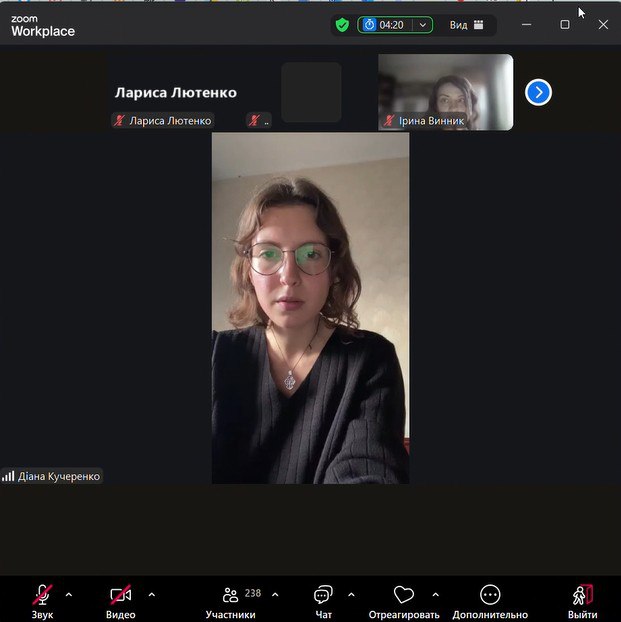Expand chevron next to Отреагировать

(x=435, y=594)
